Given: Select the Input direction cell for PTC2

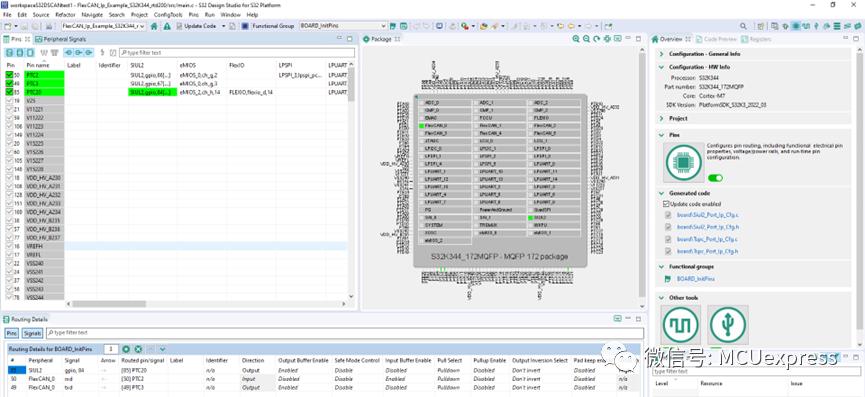Looking at the screenshot, I should tap(258, 379).
